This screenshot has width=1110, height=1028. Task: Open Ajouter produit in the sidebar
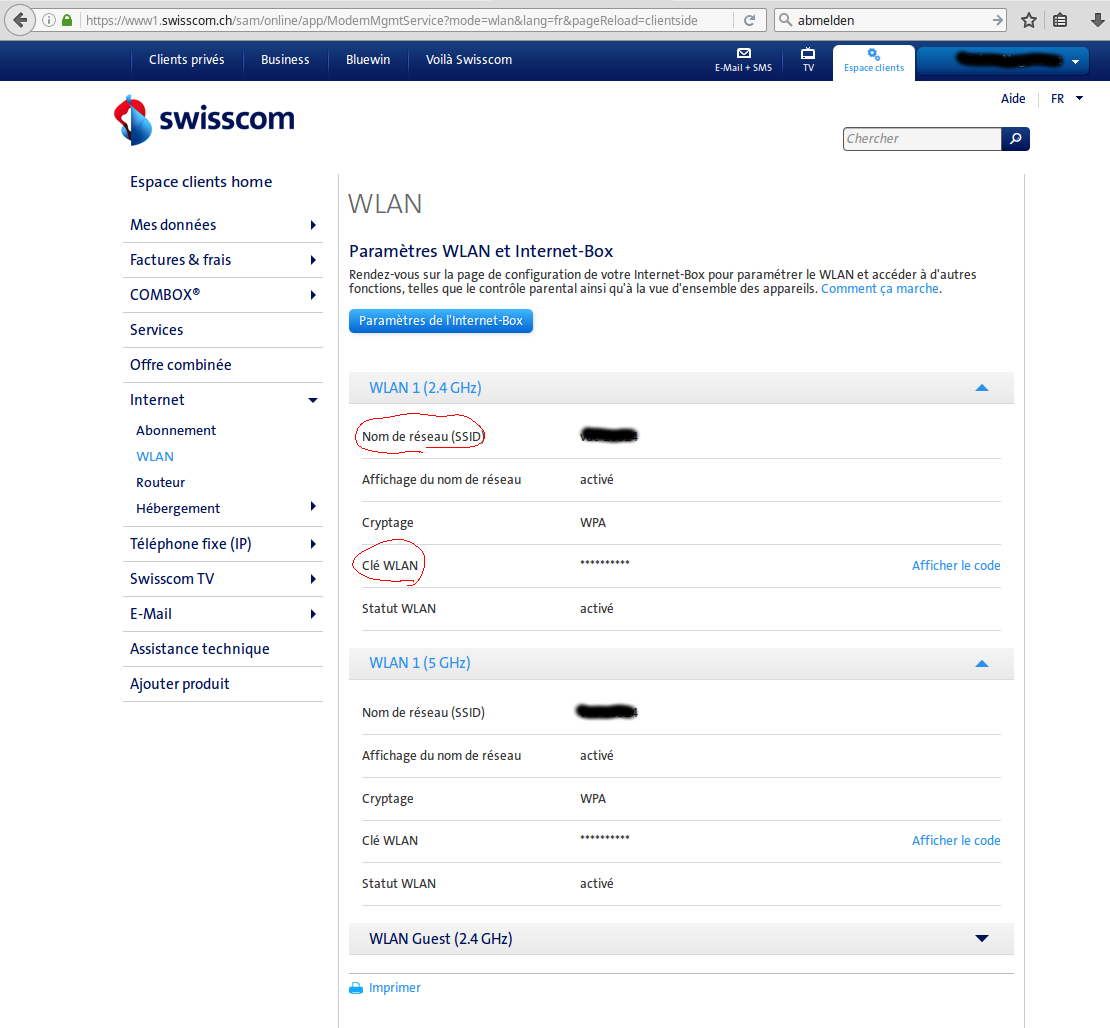[x=179, y=684]
